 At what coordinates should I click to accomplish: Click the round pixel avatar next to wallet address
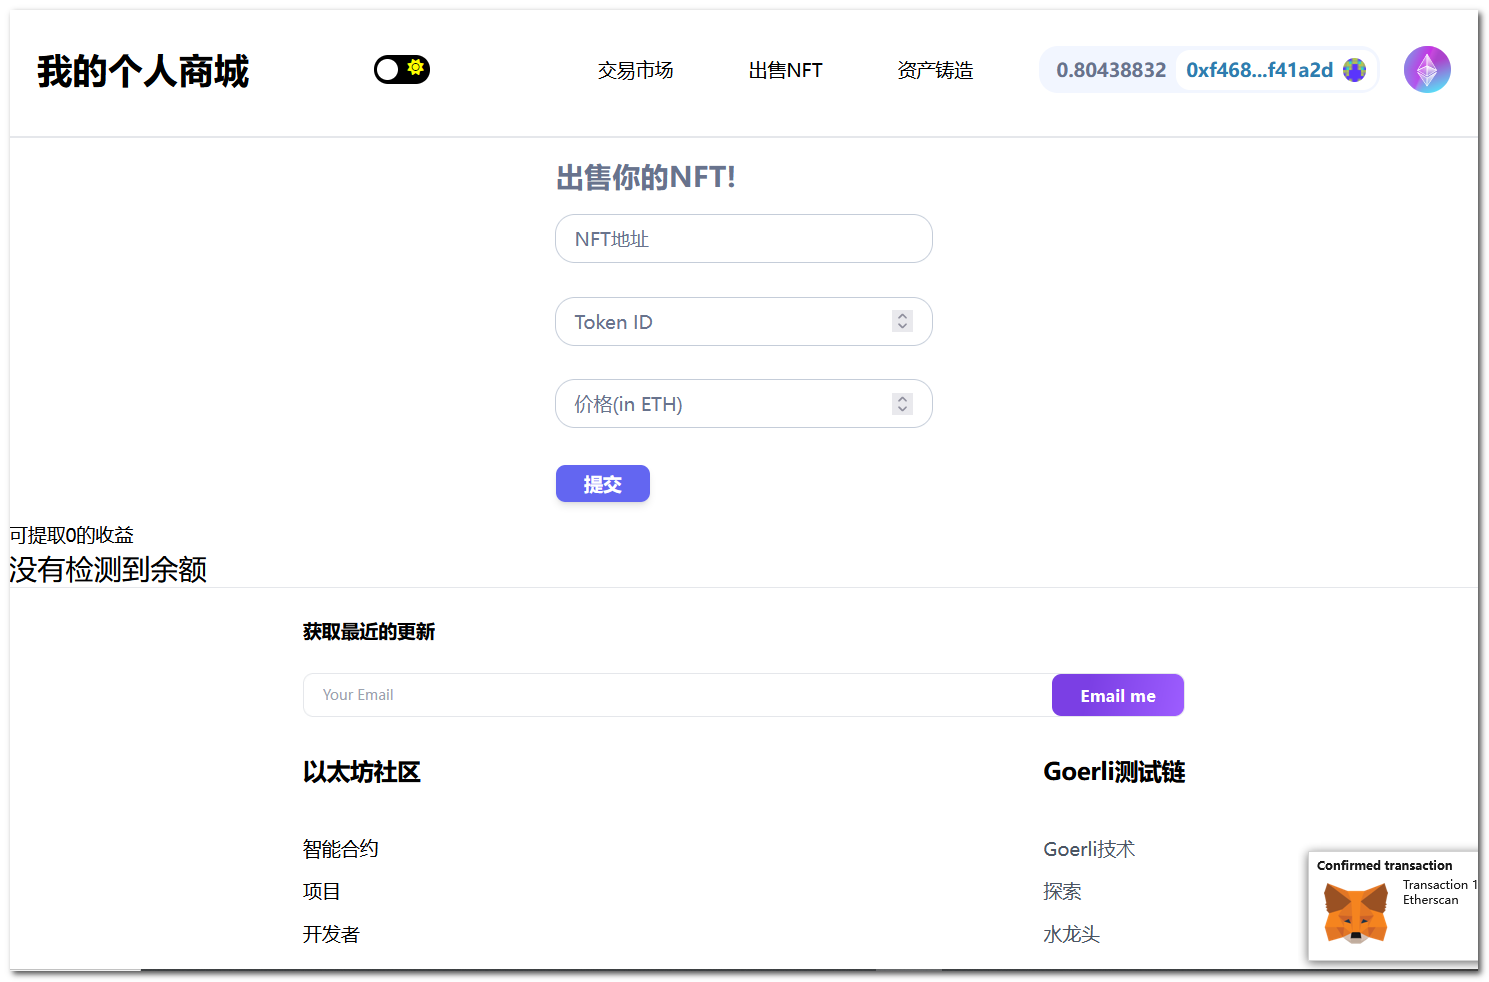pos(1355,70)
